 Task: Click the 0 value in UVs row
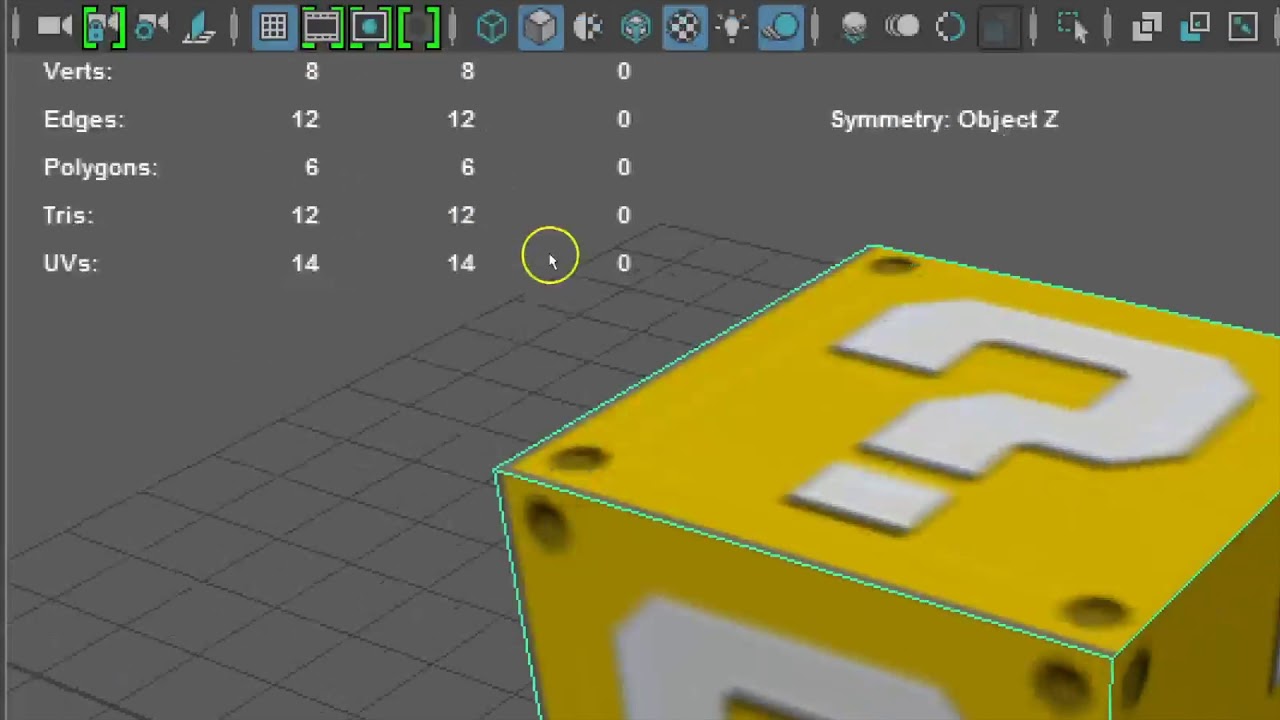click(623, 263)
